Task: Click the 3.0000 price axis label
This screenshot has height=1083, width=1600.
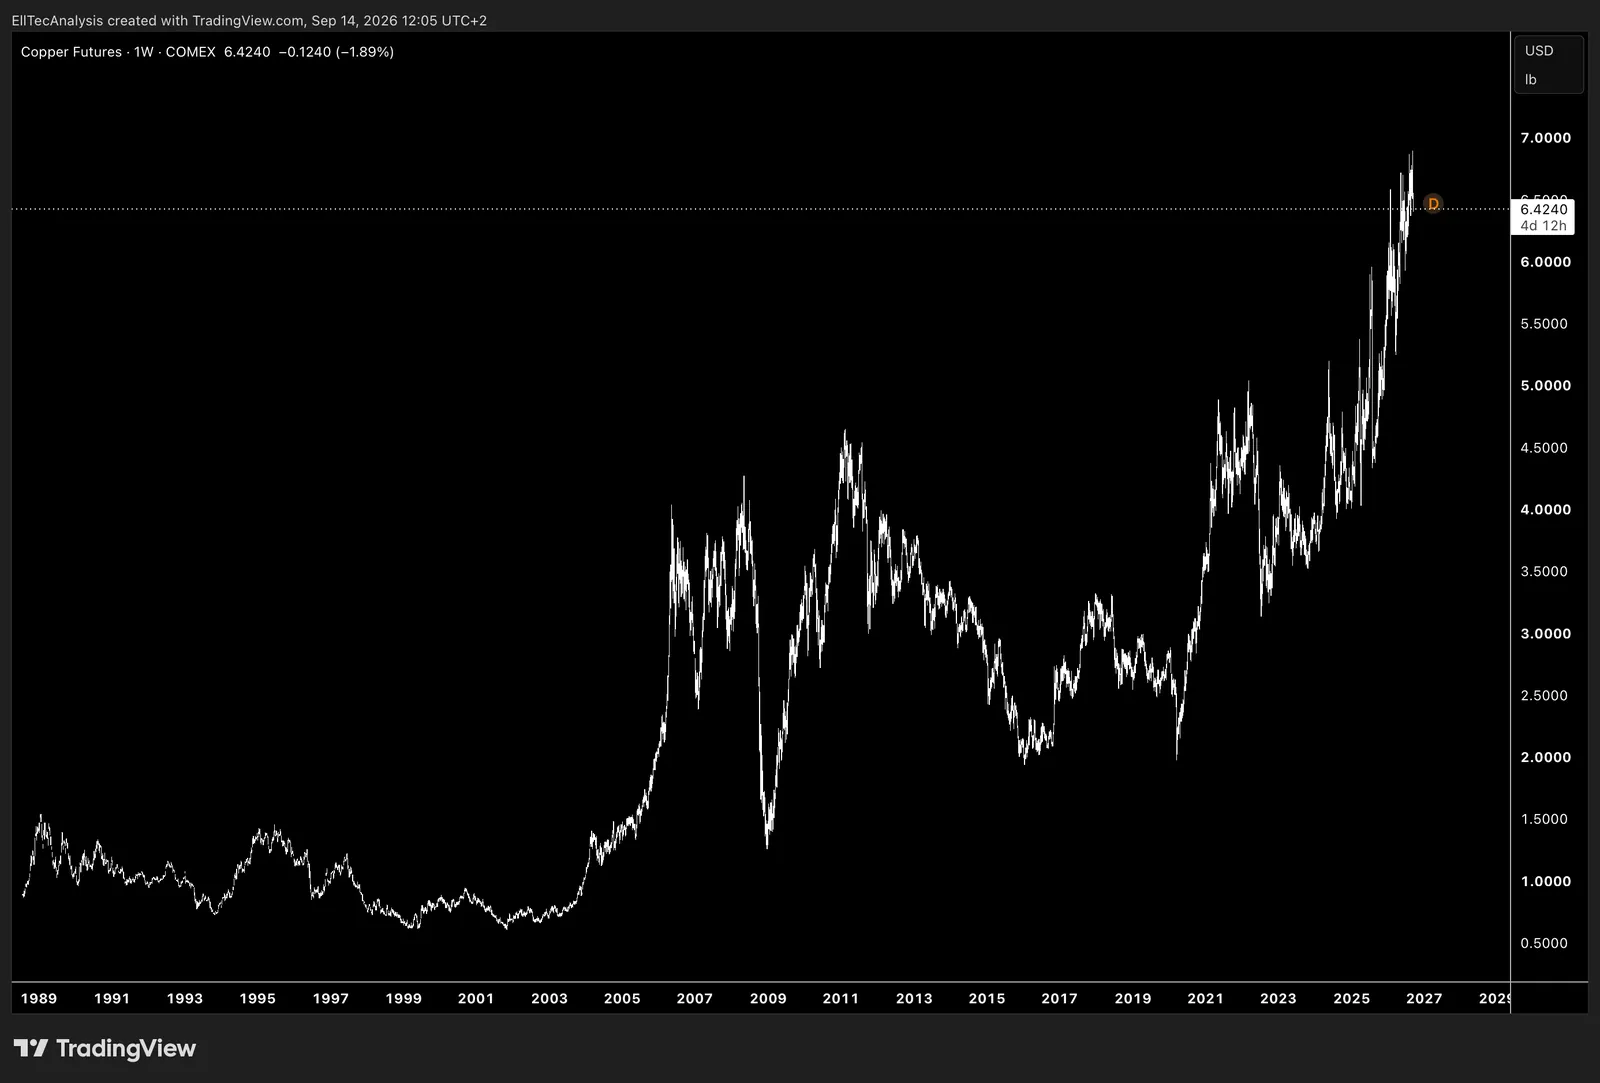Action: click(x=1545, y=634)
